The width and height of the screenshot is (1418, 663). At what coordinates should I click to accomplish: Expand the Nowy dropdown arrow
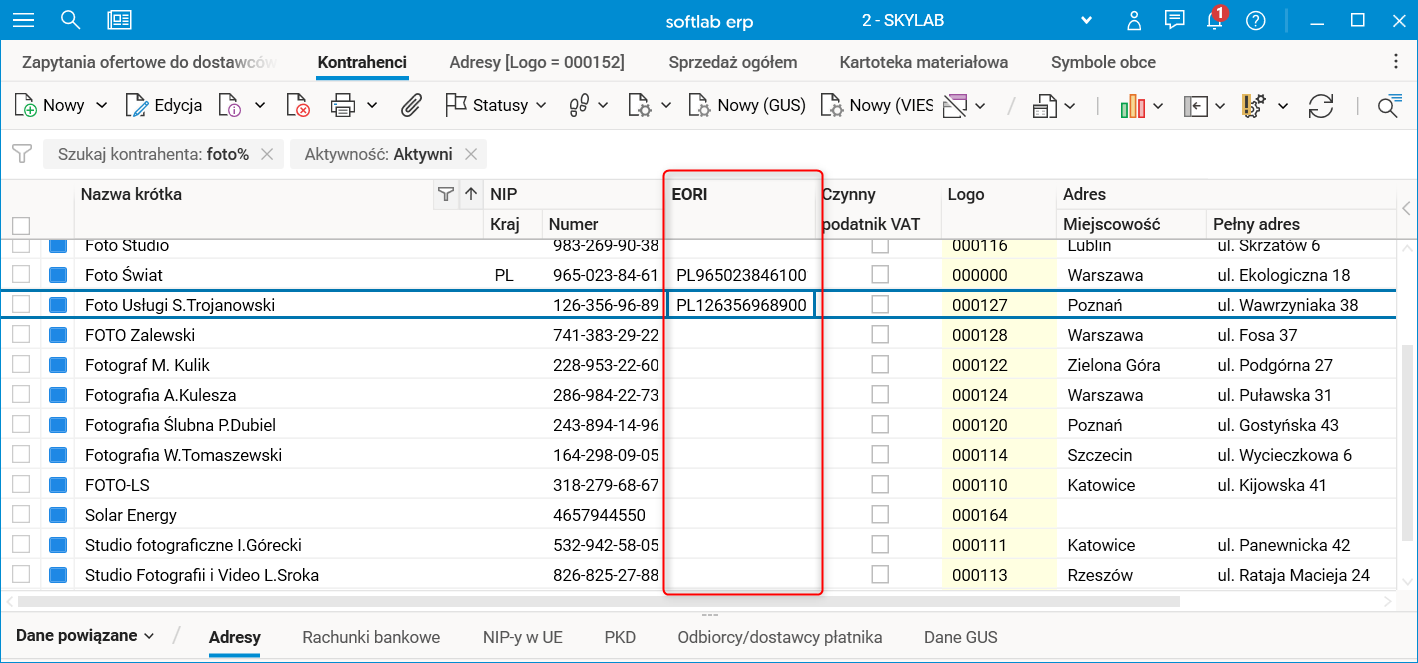(101, 105)
